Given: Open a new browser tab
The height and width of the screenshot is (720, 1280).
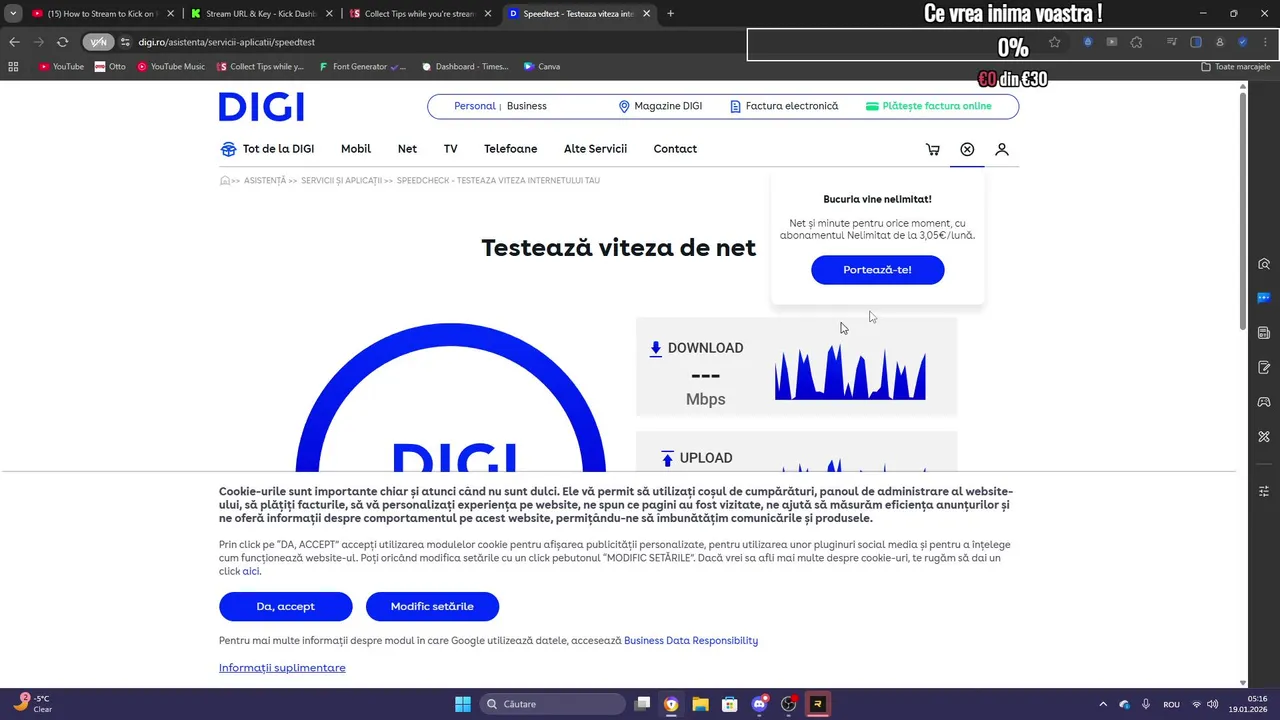Looking at the screenshot, I should (x=670, y=14).
